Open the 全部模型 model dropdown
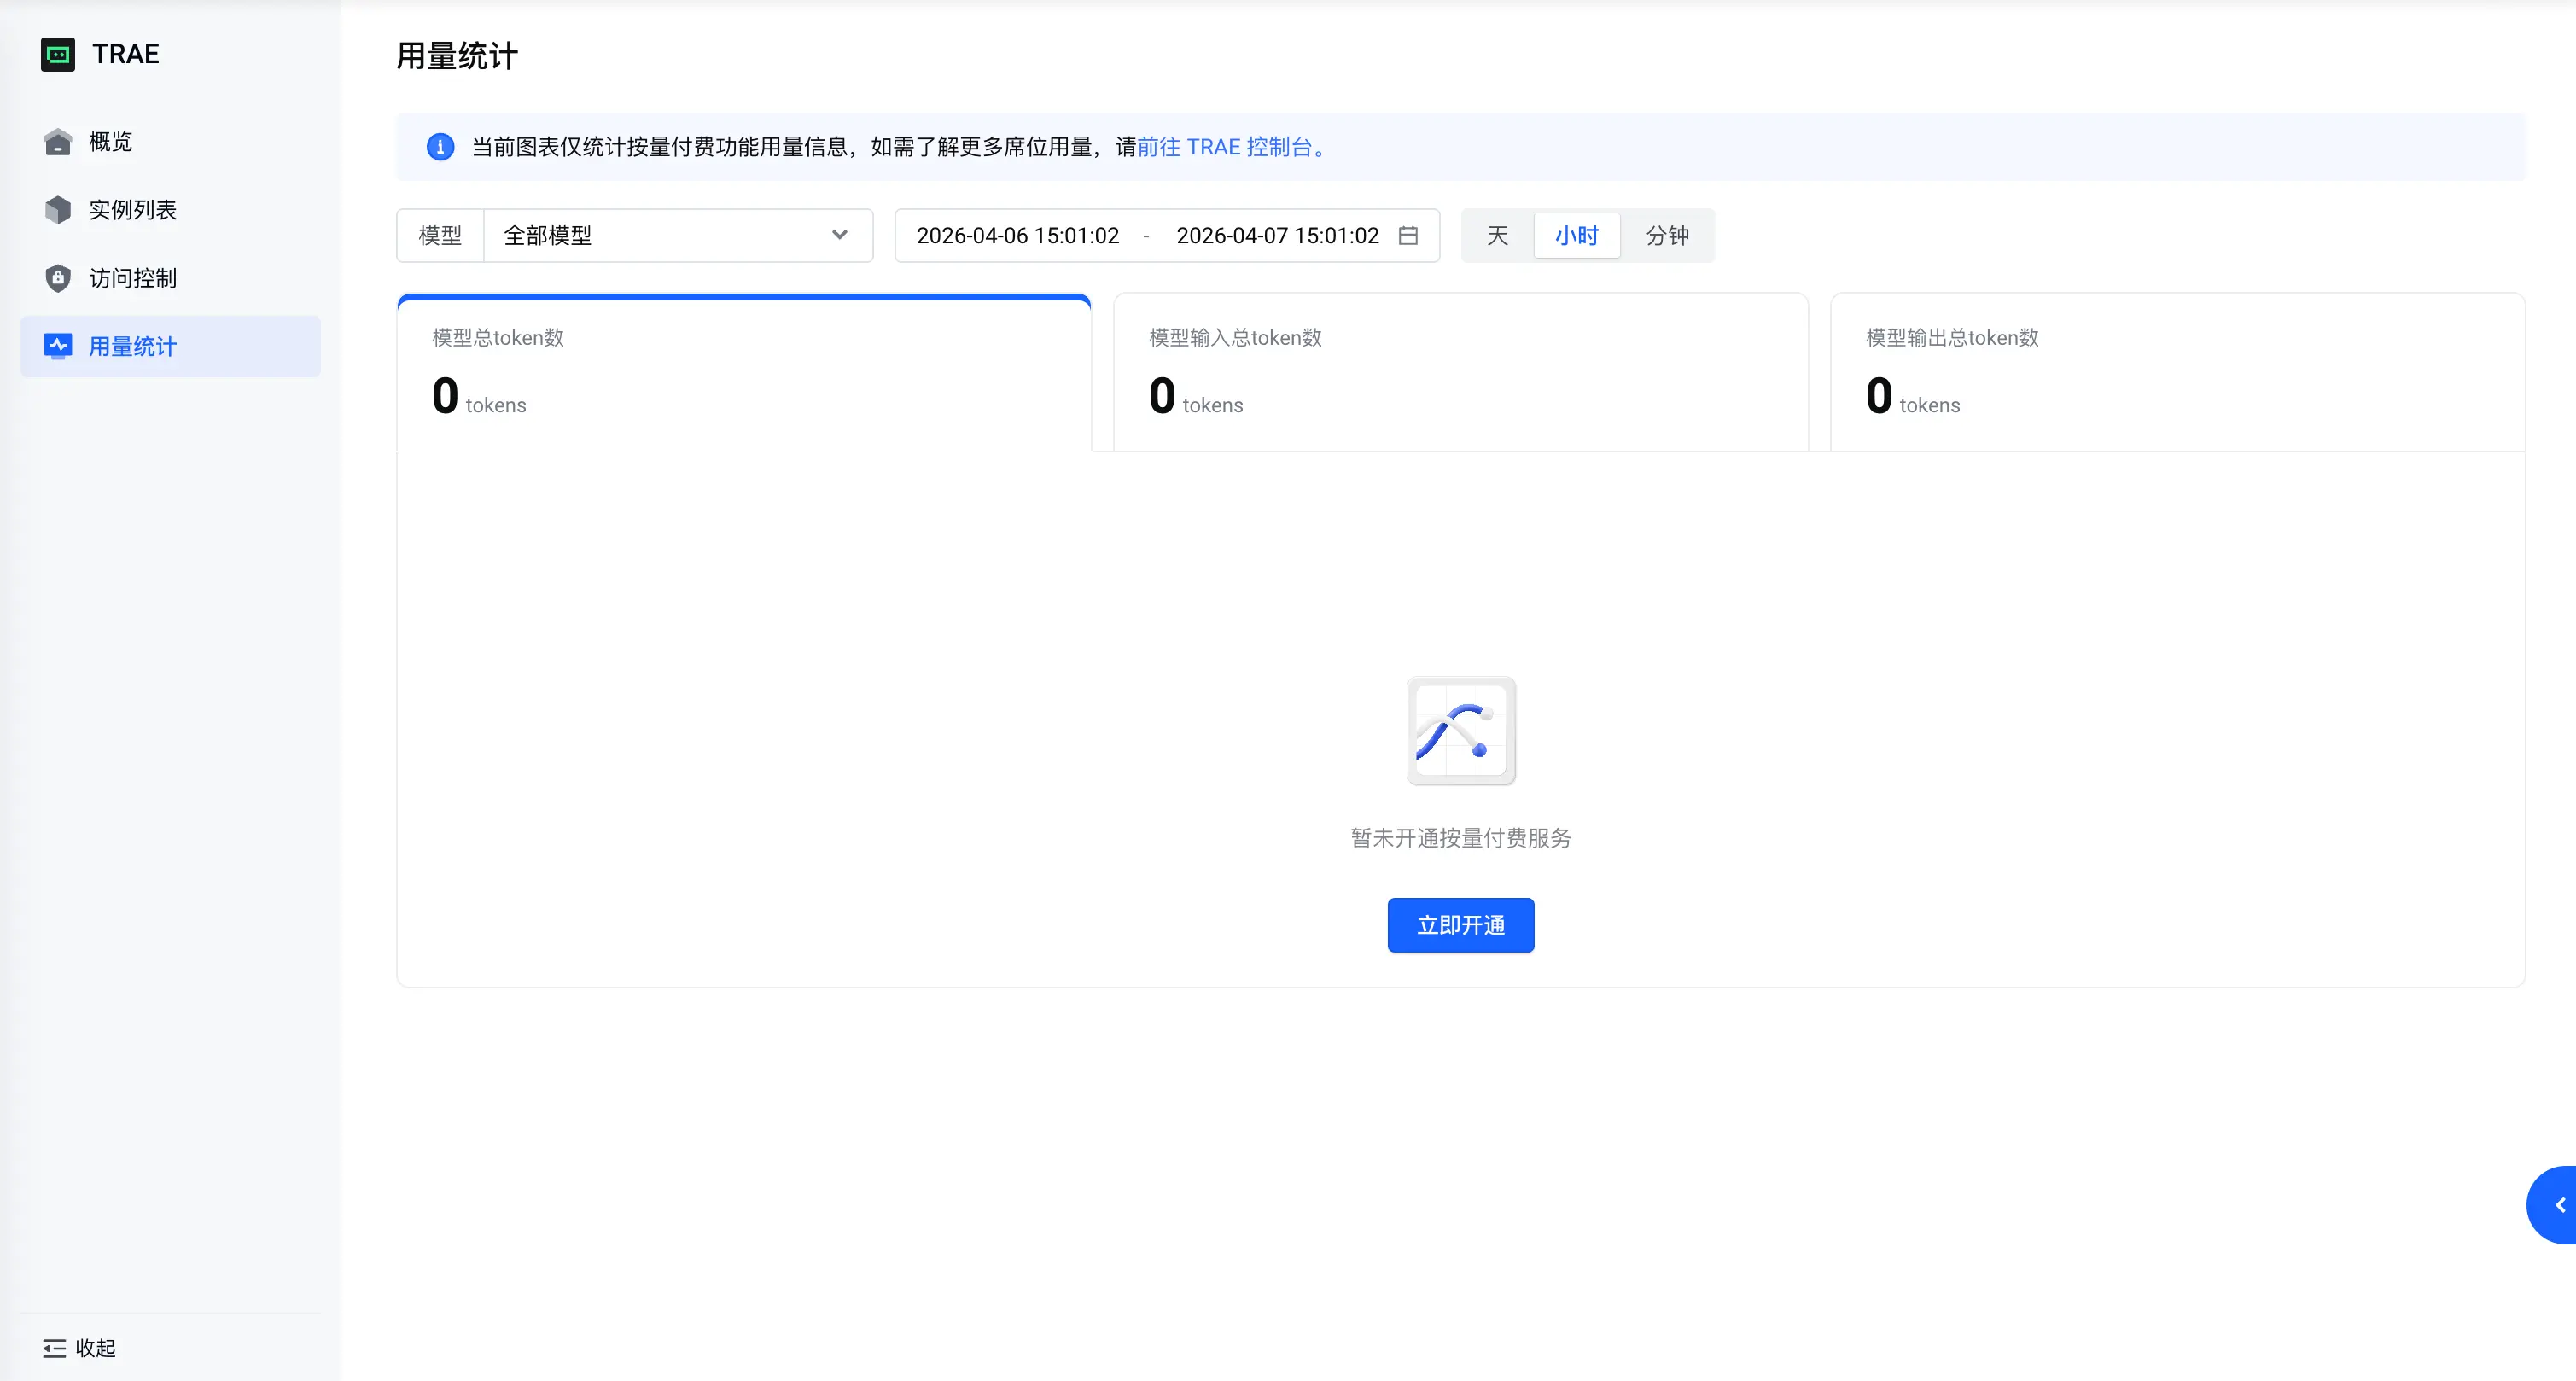 [x=678, y=236]
